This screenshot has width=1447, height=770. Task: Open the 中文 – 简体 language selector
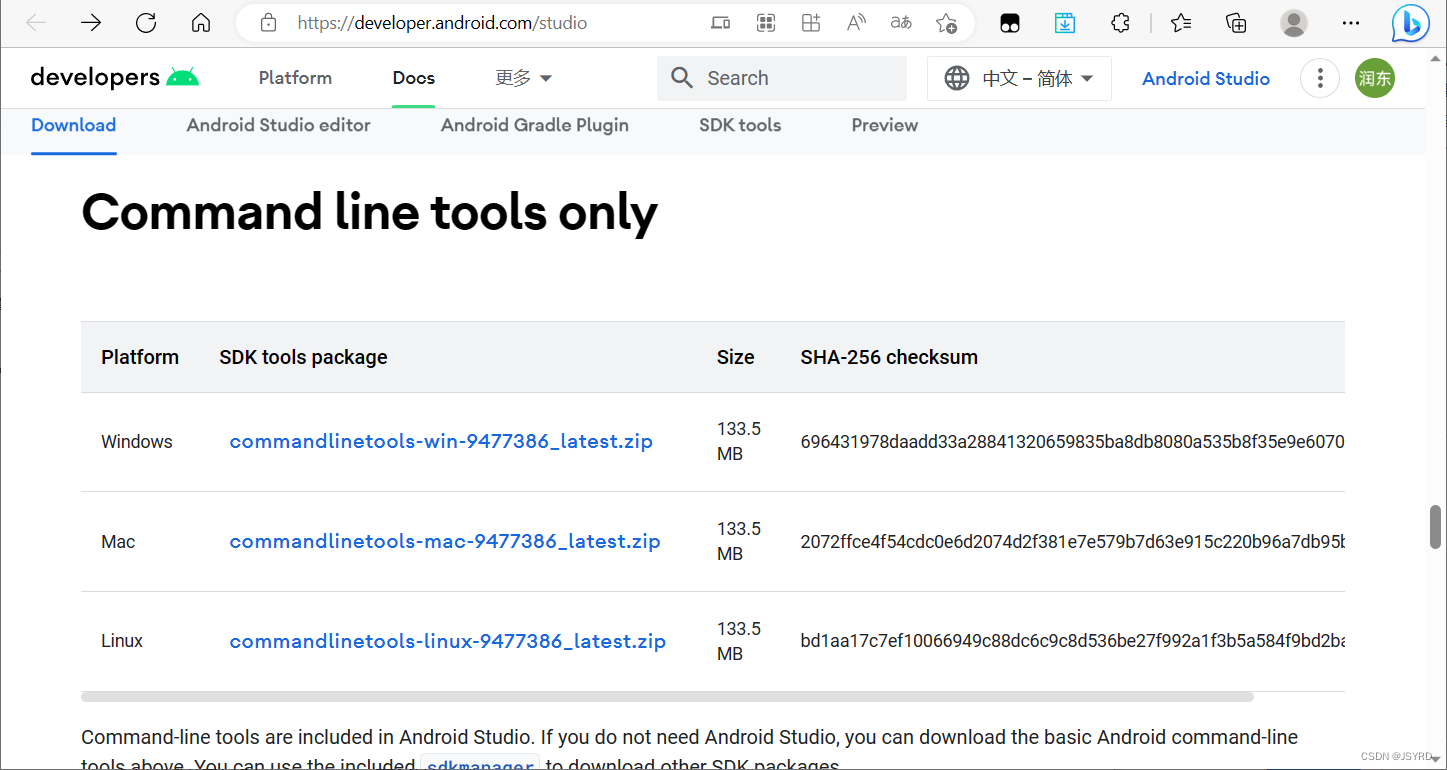click(x=1019, y=78)
